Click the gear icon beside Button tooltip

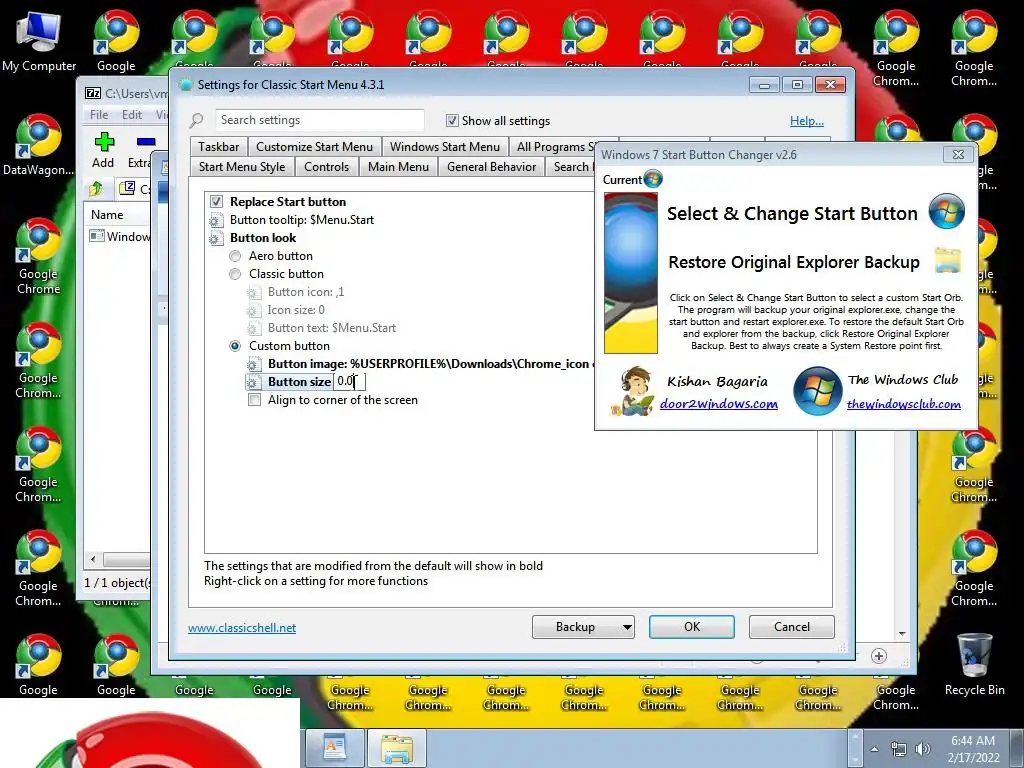216,221
